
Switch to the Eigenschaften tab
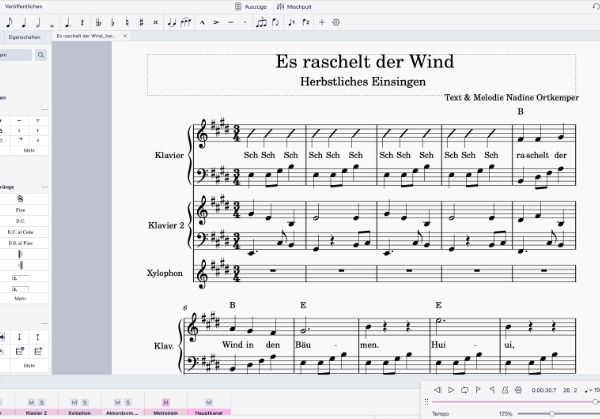pyautogui.click(x=22, y=36)
